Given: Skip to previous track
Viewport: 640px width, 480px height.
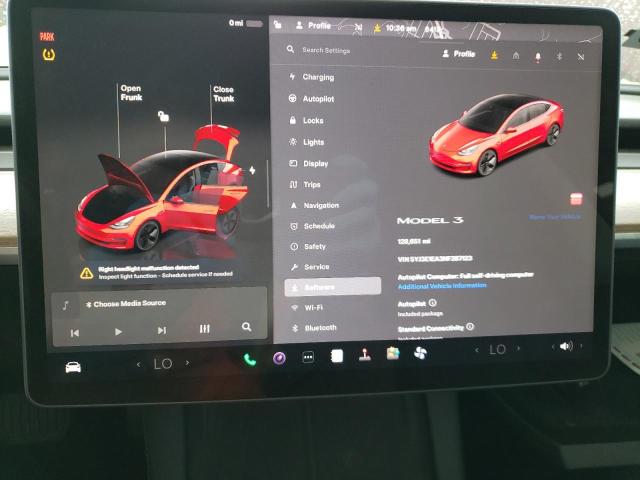Looking at the screenshot, I should point(75,333).
